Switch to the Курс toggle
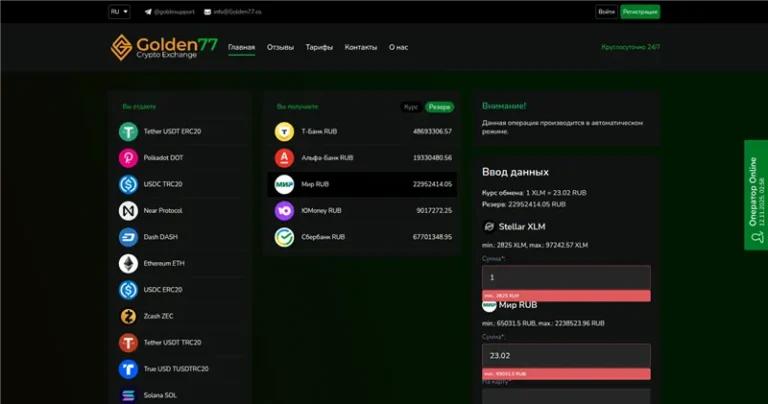This screenshot has width=768, height=404. click(411, 107)
